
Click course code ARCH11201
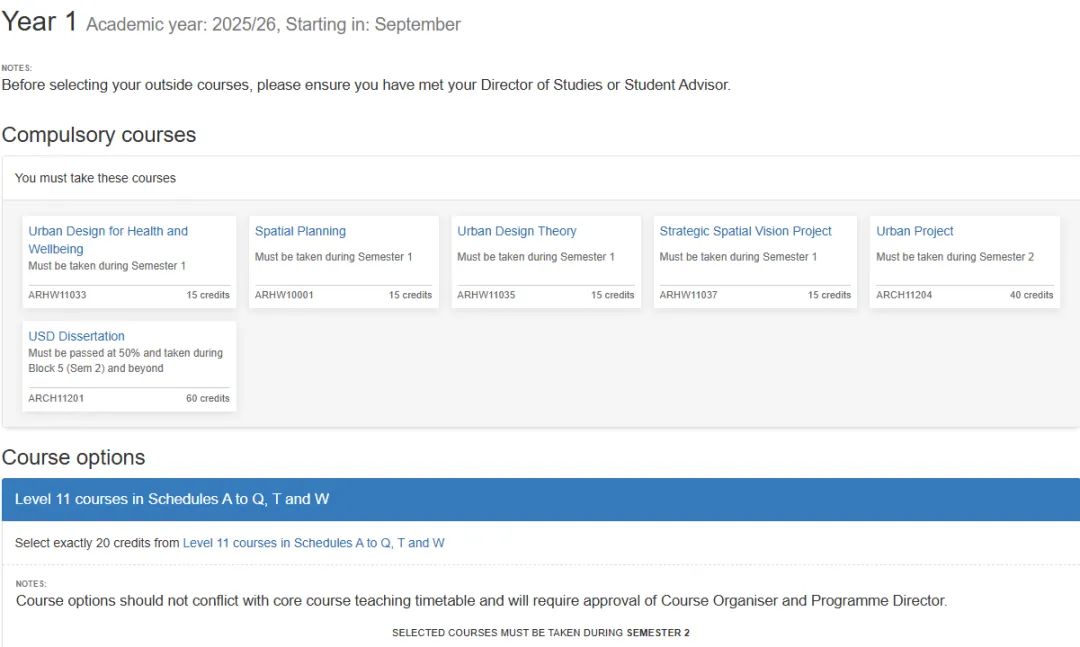tap(56, 398)
